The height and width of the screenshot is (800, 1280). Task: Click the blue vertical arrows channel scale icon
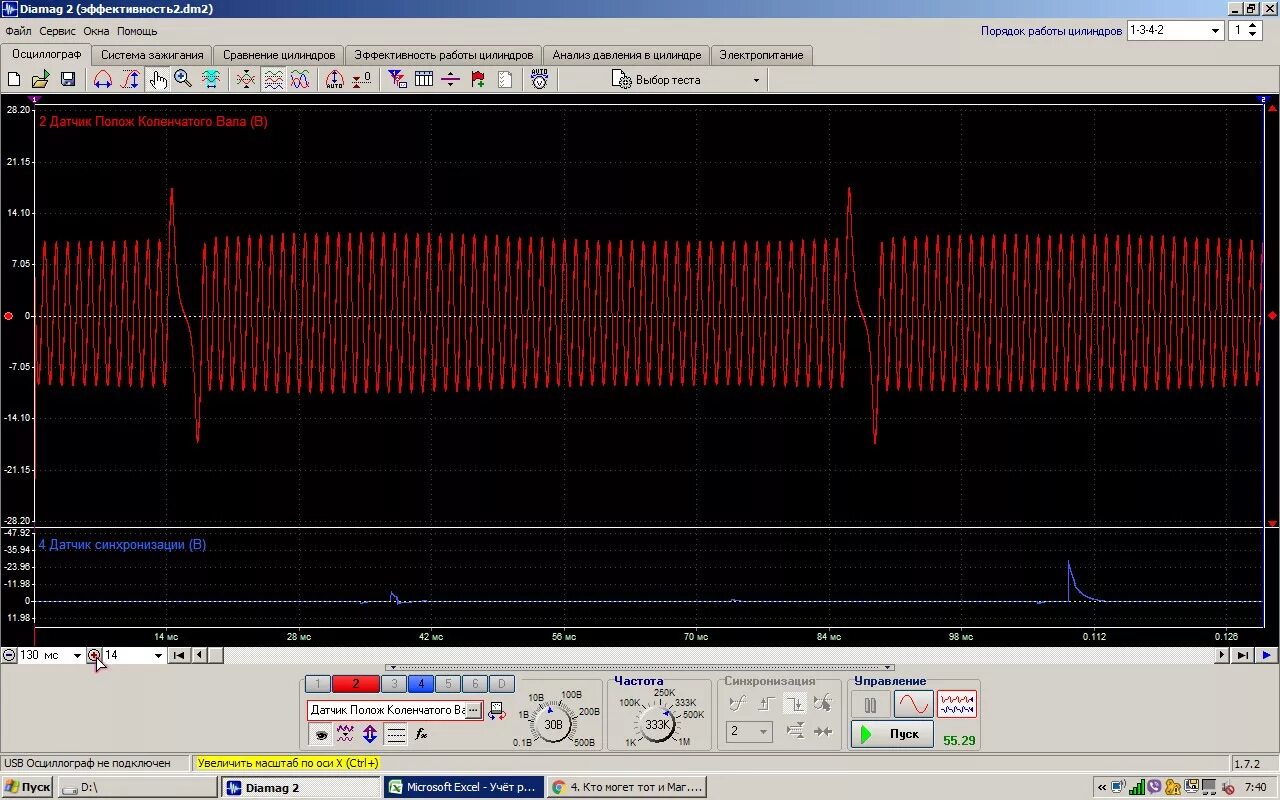pyautogui.click(x=370, y=734)
